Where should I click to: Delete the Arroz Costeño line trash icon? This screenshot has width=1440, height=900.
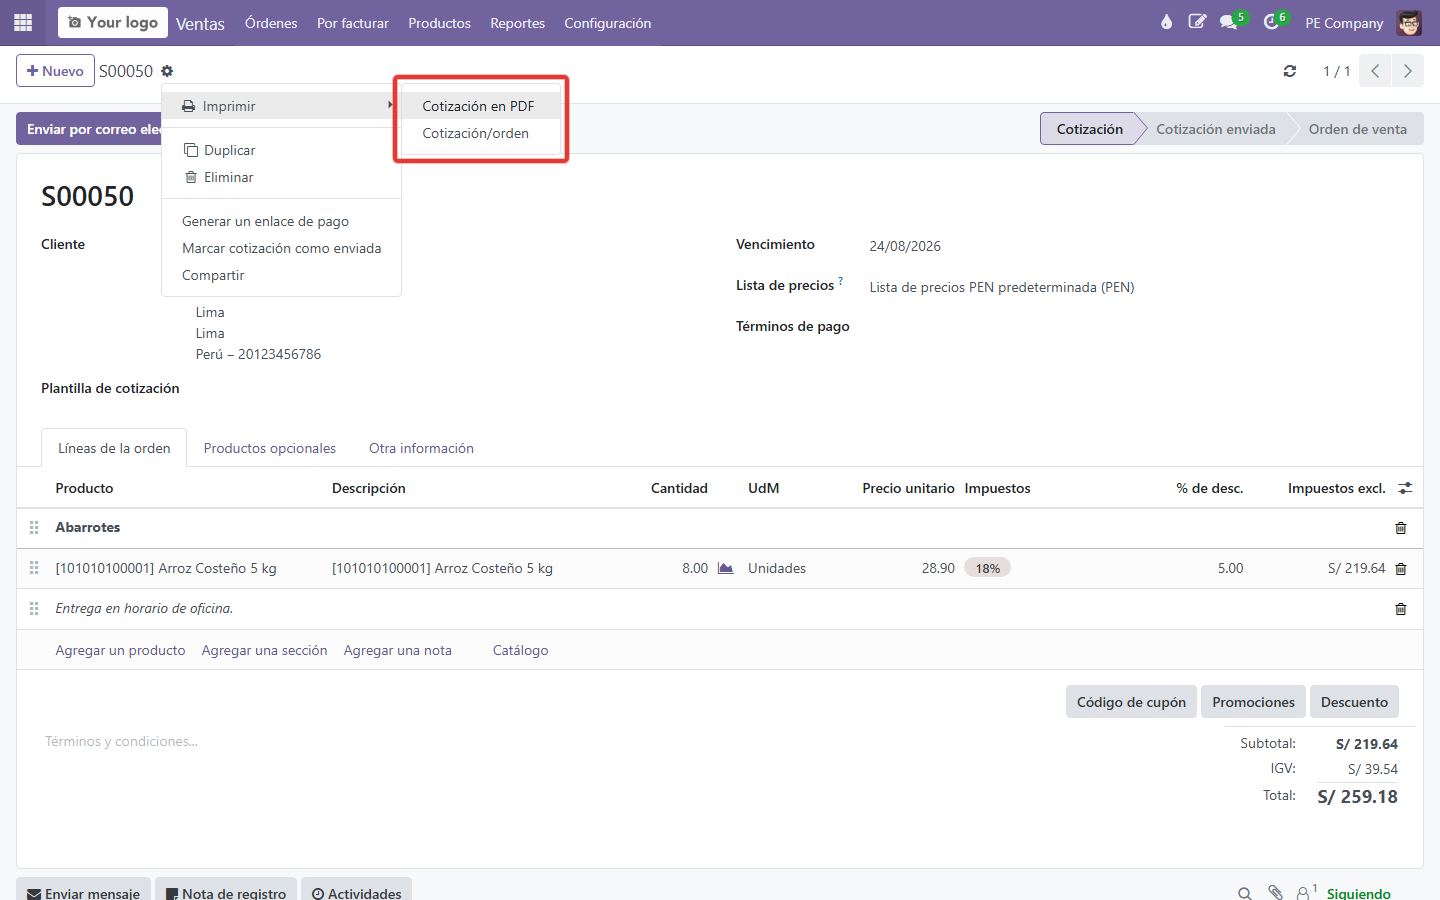tap(1401, 569)
